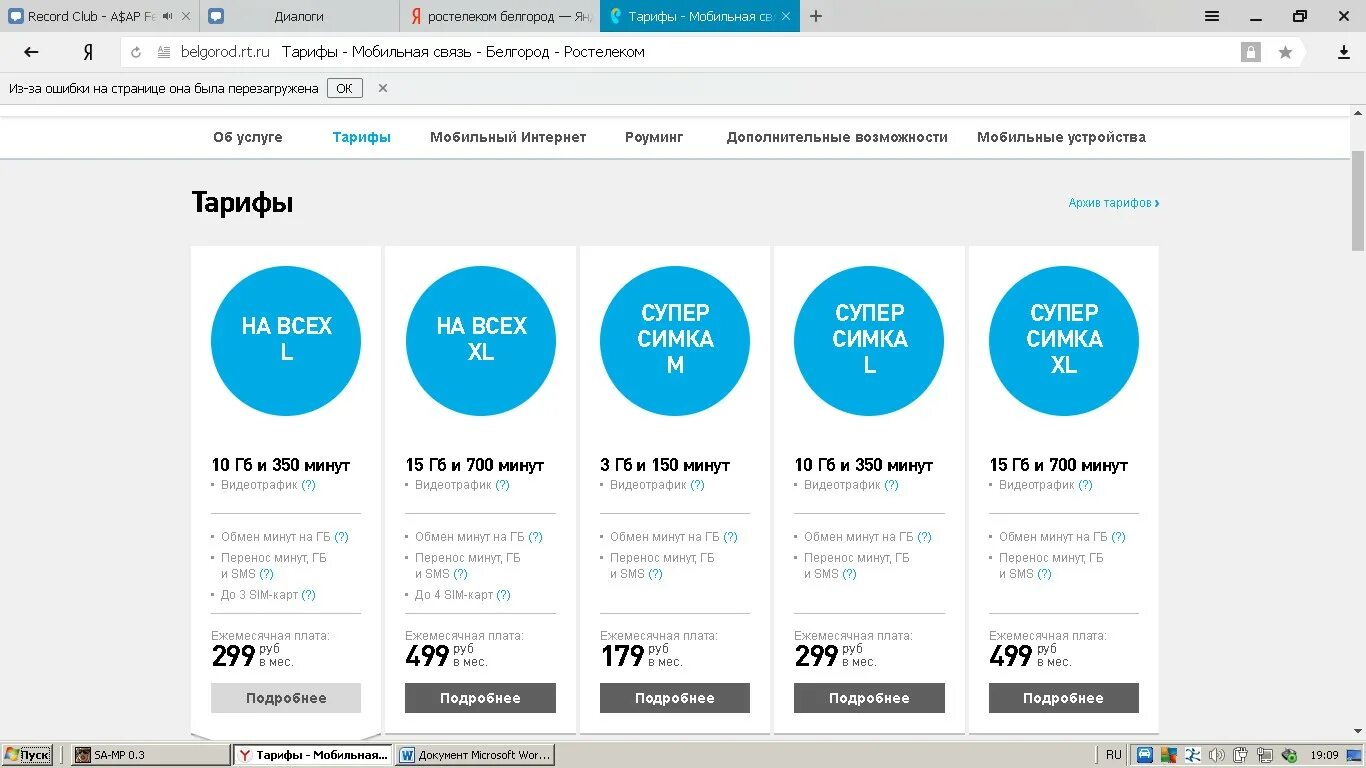Confirm notification with OK button
This screenshot has height=768, width=1366.
click(x=344, y=88)
